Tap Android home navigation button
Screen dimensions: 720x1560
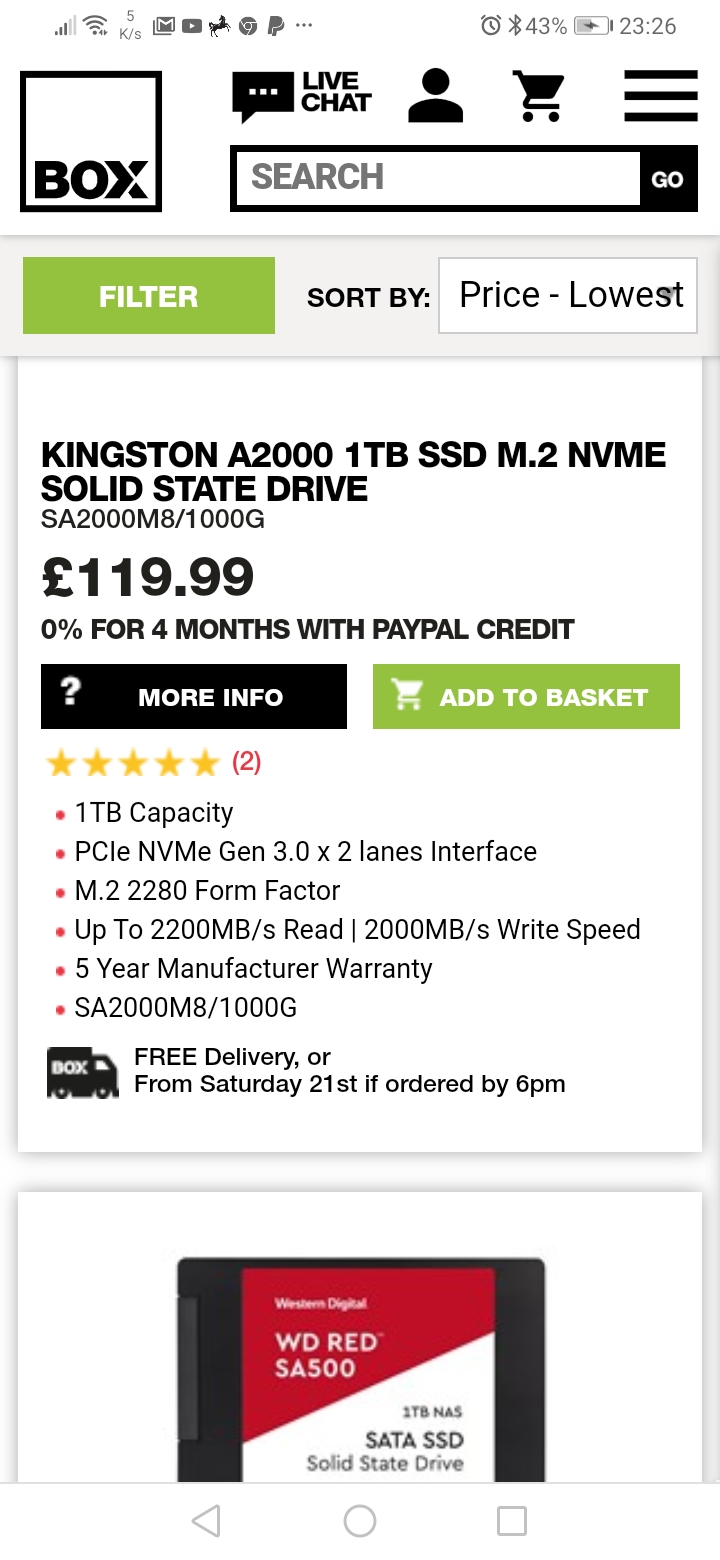point(360,1521)
